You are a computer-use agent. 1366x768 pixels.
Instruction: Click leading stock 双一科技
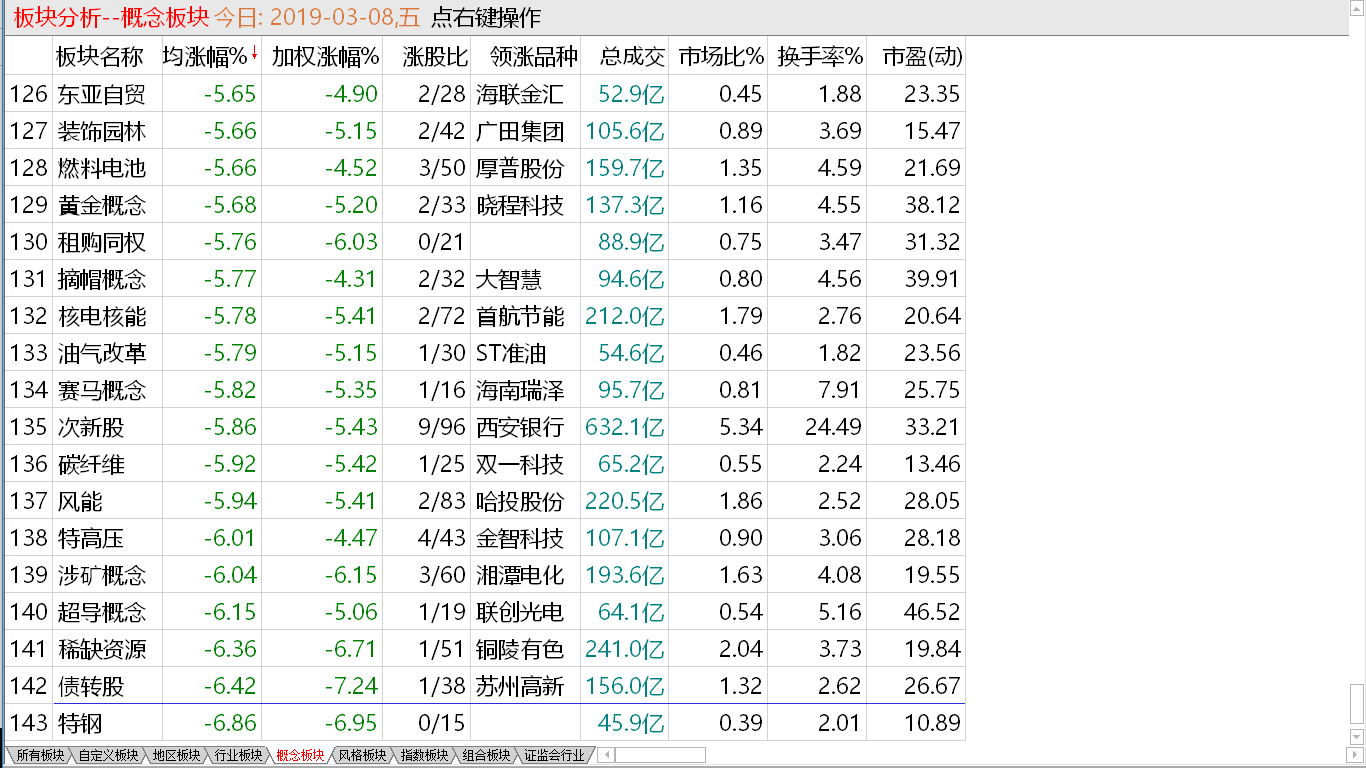(520, 464)
